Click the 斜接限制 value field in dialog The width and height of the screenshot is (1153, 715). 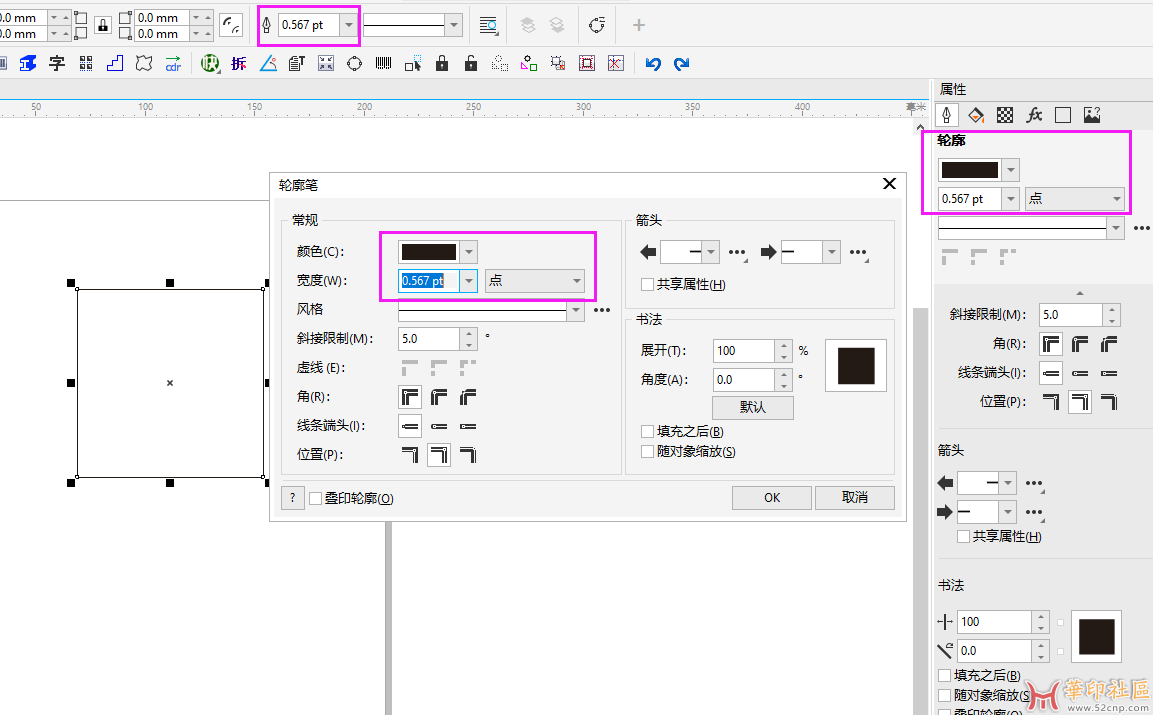[429, 339]
